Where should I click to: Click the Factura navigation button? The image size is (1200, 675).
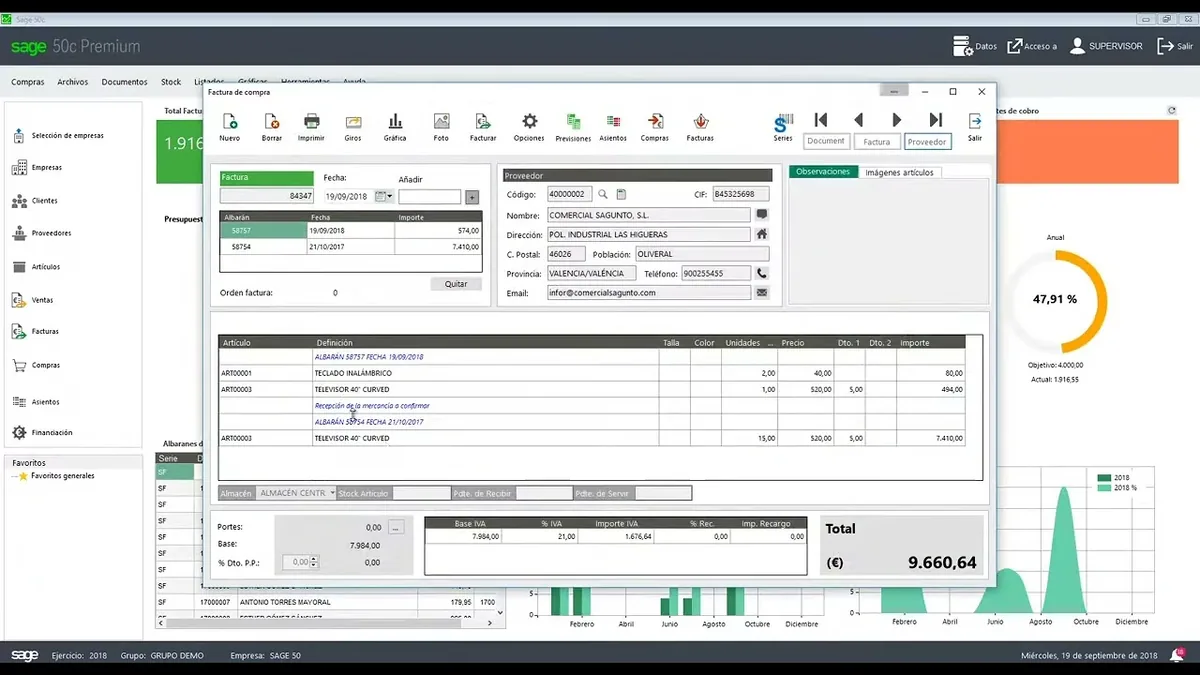877,142
